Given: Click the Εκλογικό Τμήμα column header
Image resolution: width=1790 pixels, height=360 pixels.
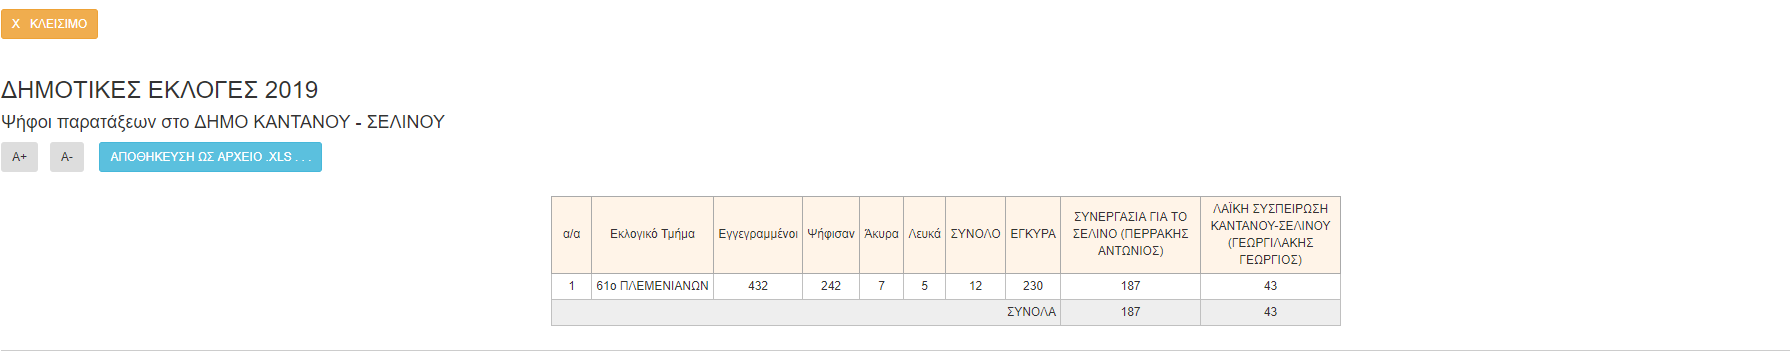Looking at the screenshot, I should pos(652,234).
